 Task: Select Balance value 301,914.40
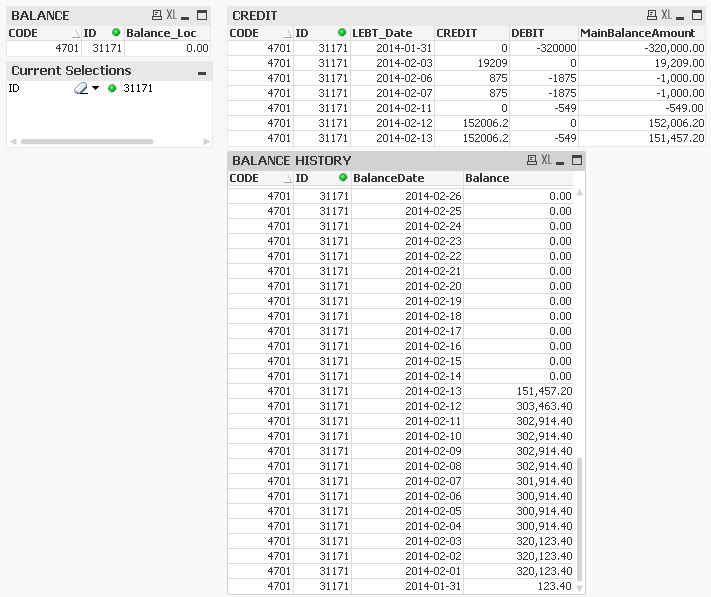coord(518,481)
